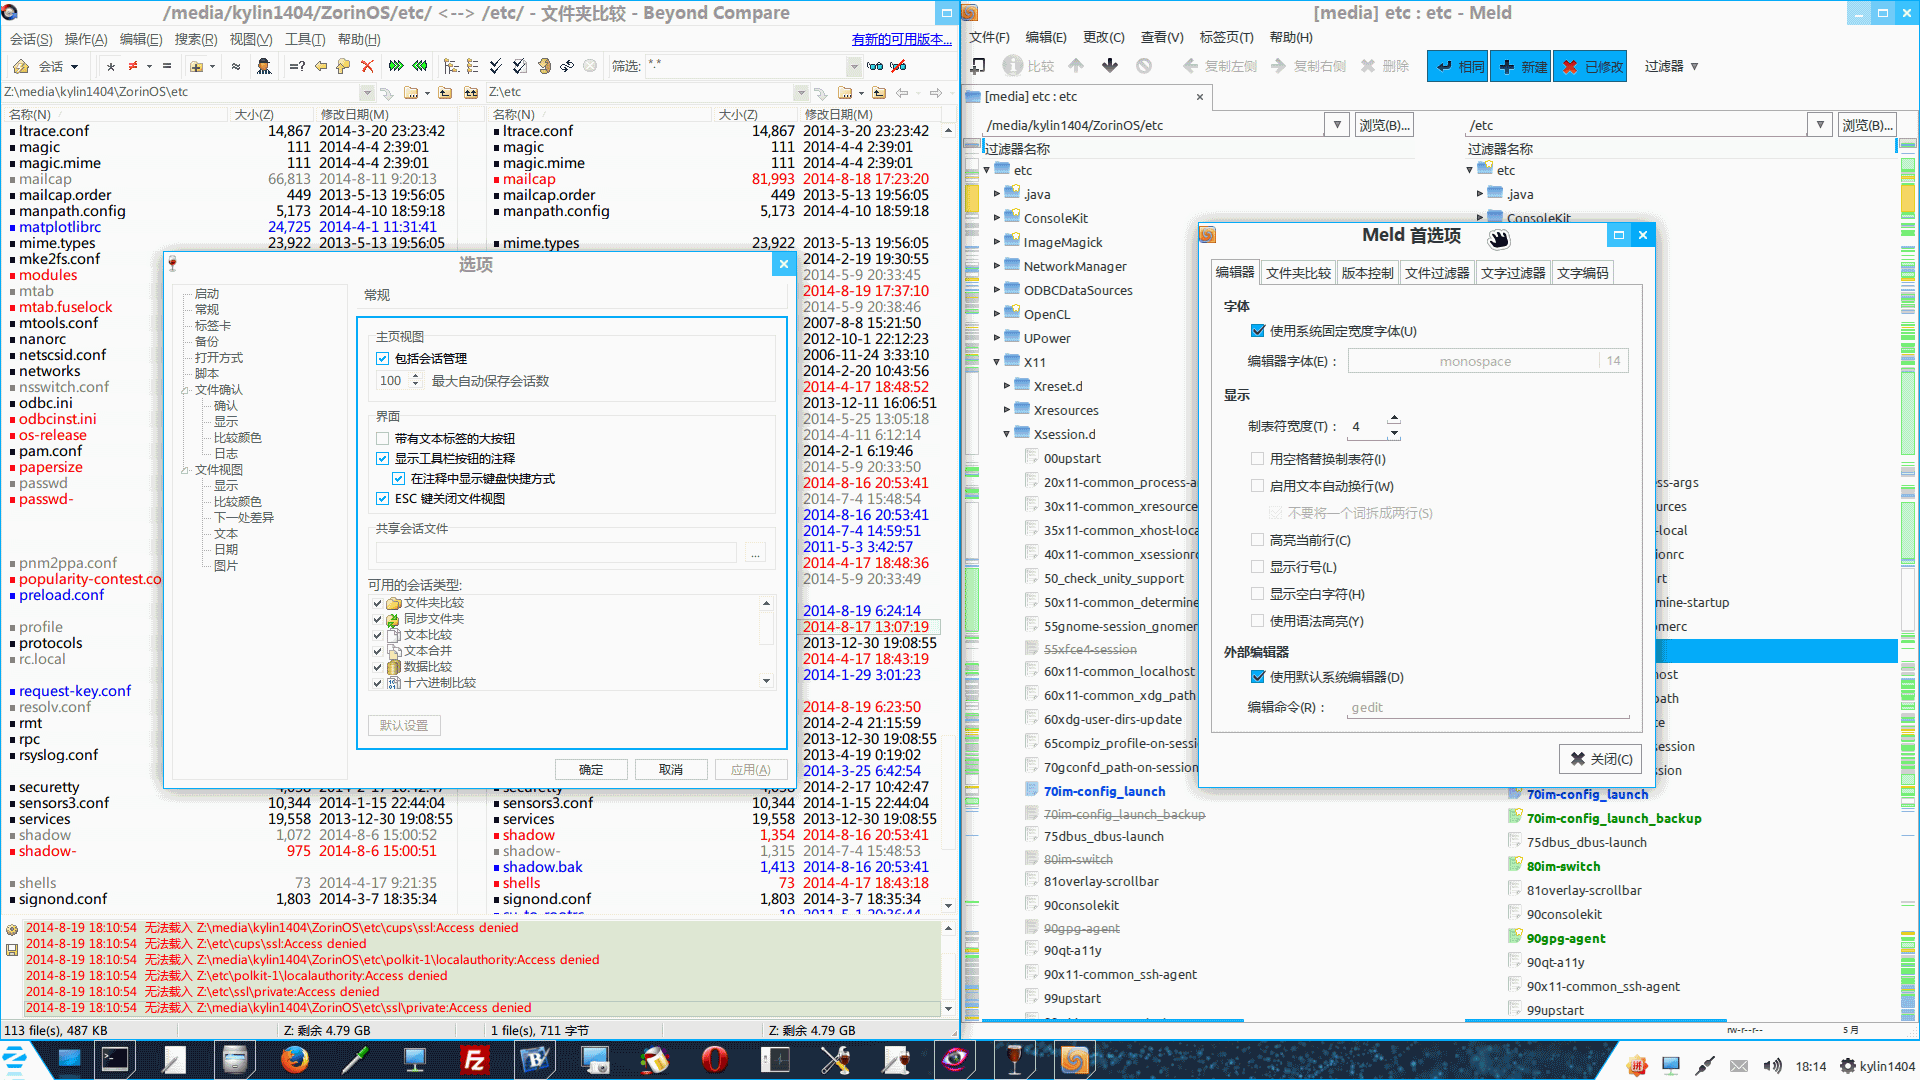Image resolution: width=1920 pixels, height=1080 pixels.
Task: Open the /media/kylin1404/ZorinOS/etc path dropdown in Meld
Action: (x=1337, y=125)
